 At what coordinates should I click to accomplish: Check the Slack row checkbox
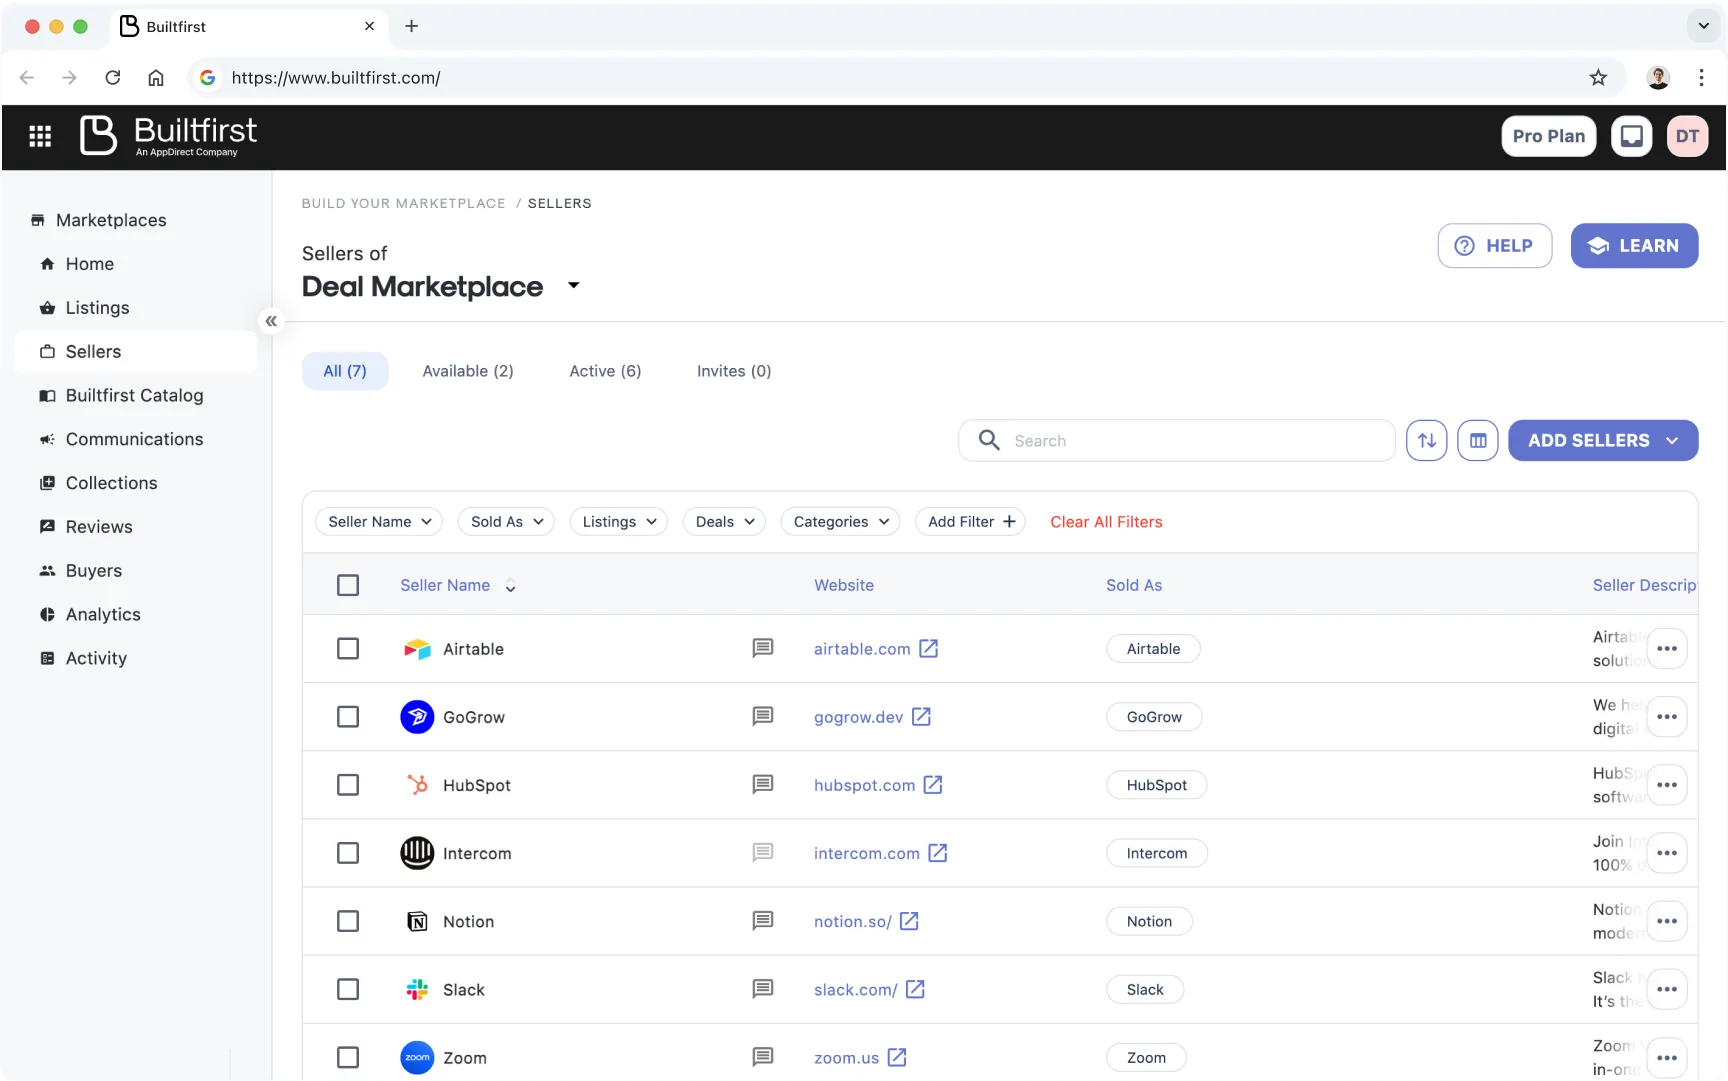coord(348,989)
